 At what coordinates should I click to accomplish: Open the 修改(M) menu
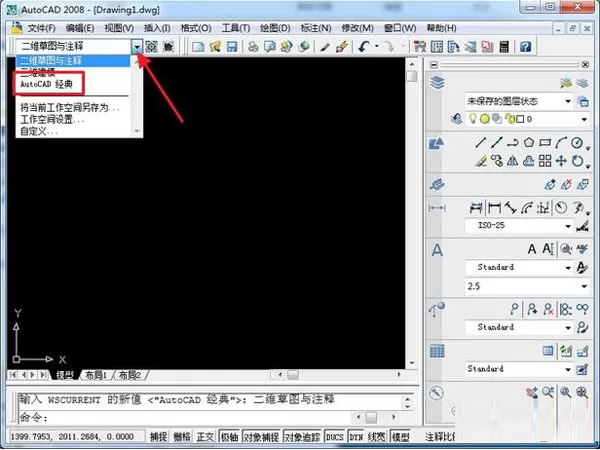coord(357,28)
